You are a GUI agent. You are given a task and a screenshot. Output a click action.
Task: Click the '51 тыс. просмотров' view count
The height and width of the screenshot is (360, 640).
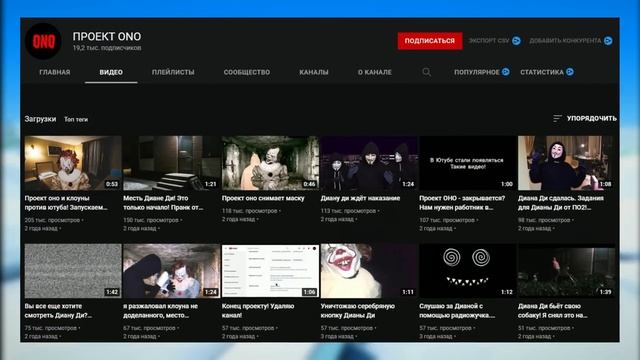tap(544, 328)
